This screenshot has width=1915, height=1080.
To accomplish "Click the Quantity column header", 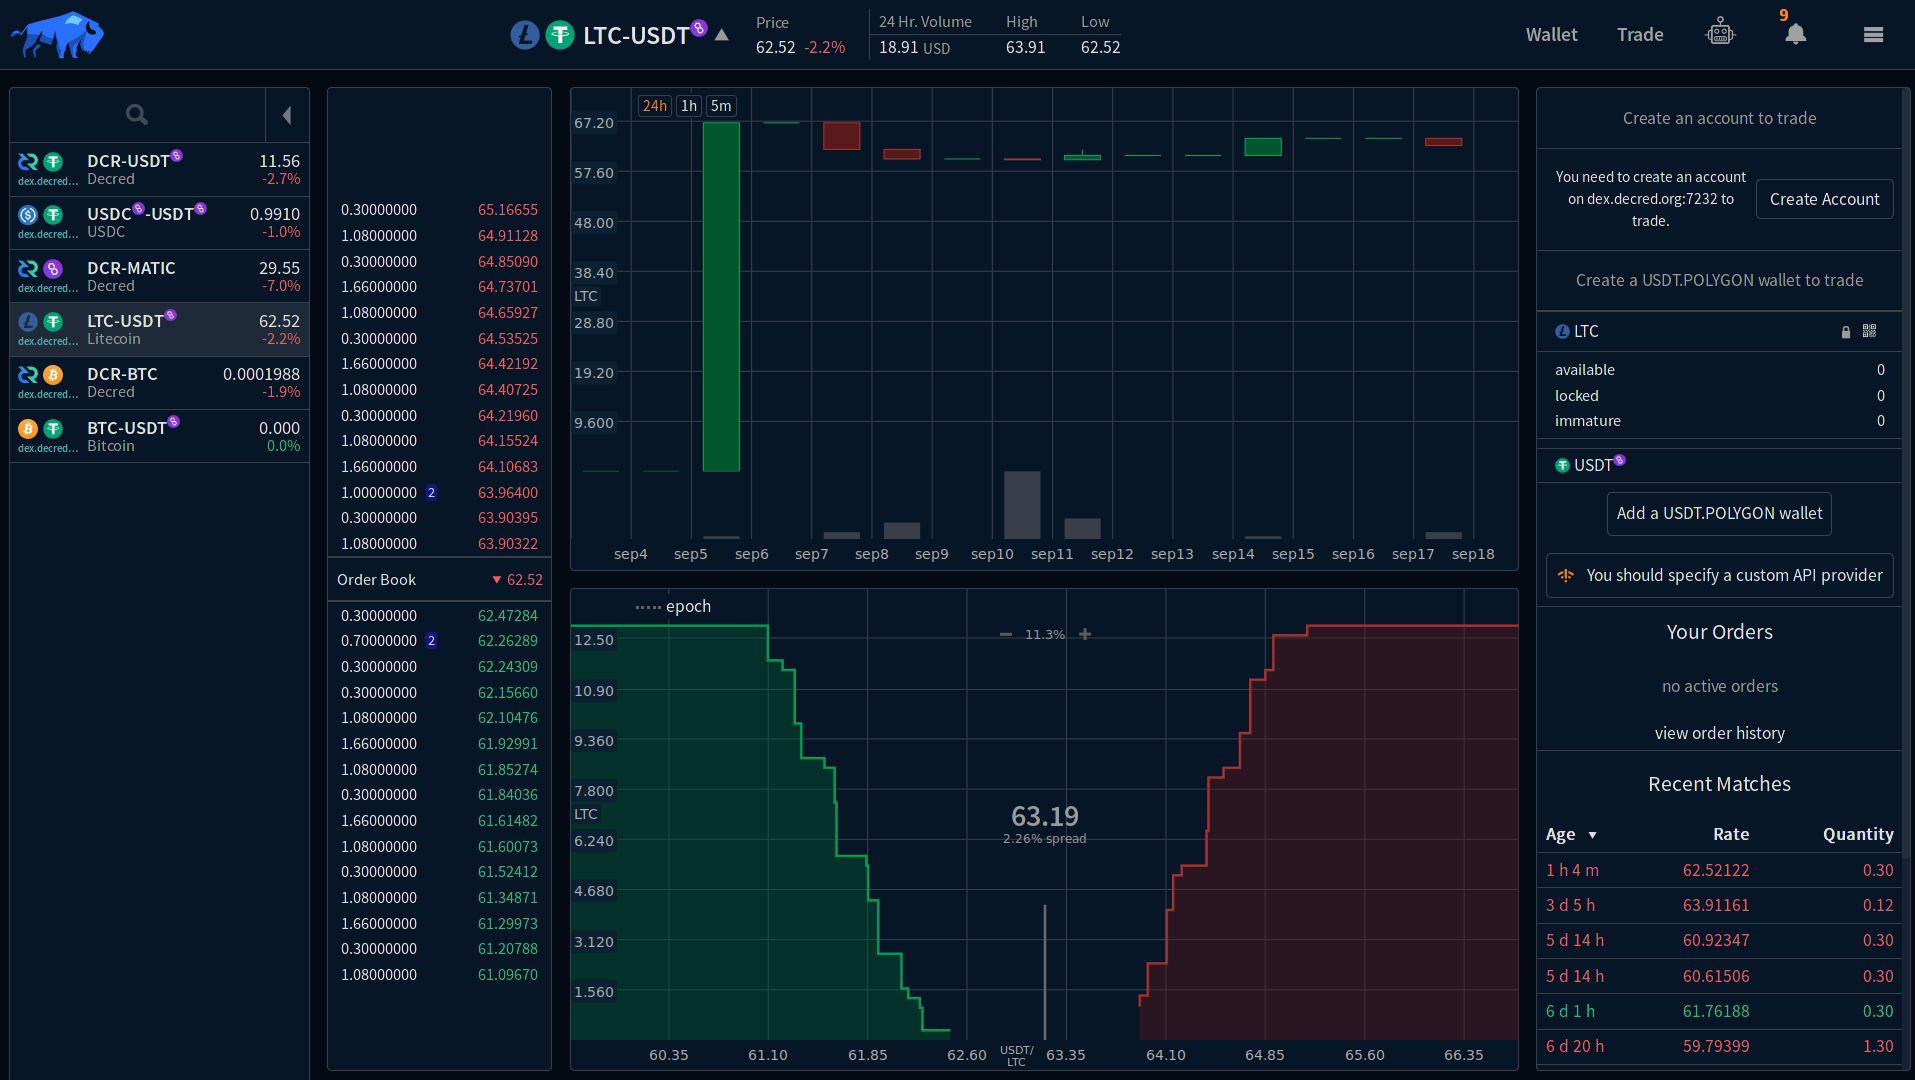I will [1858, 834].
